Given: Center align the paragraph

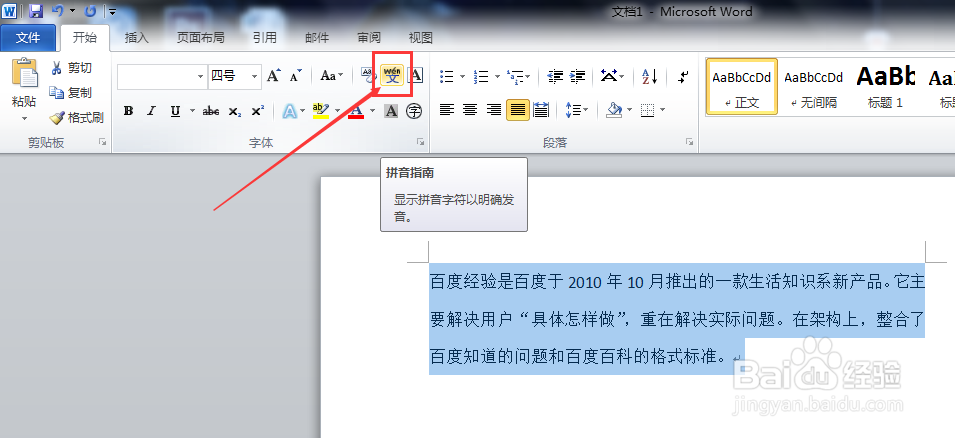Looking at the screenshot, I should (x=470, y=110).
